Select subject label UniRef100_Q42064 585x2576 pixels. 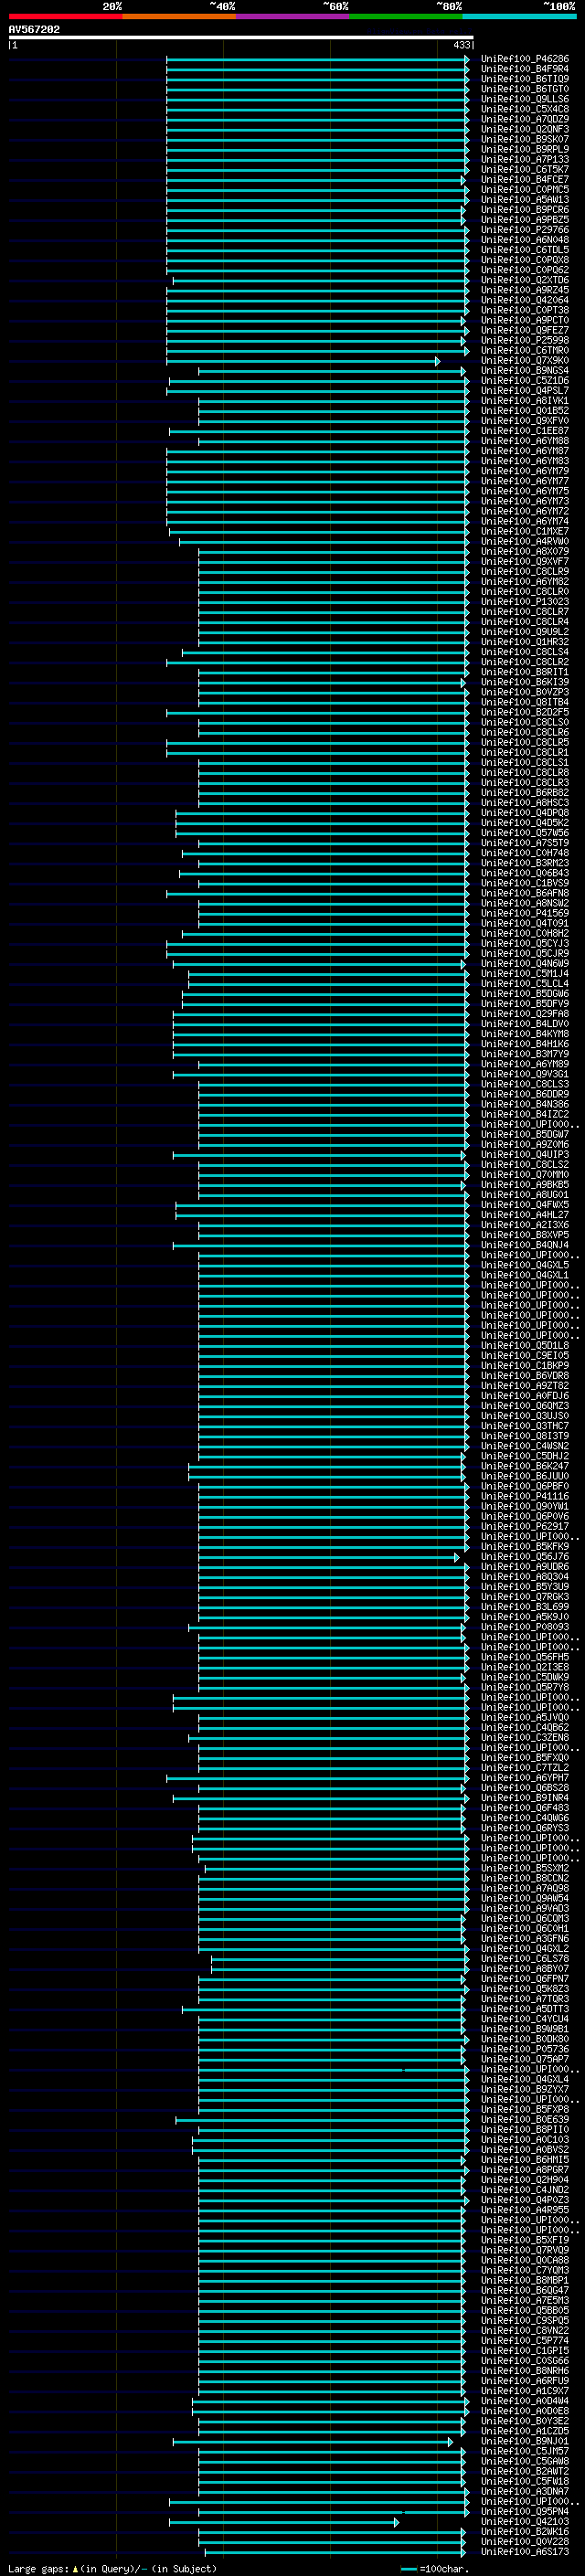click(524, 300)
